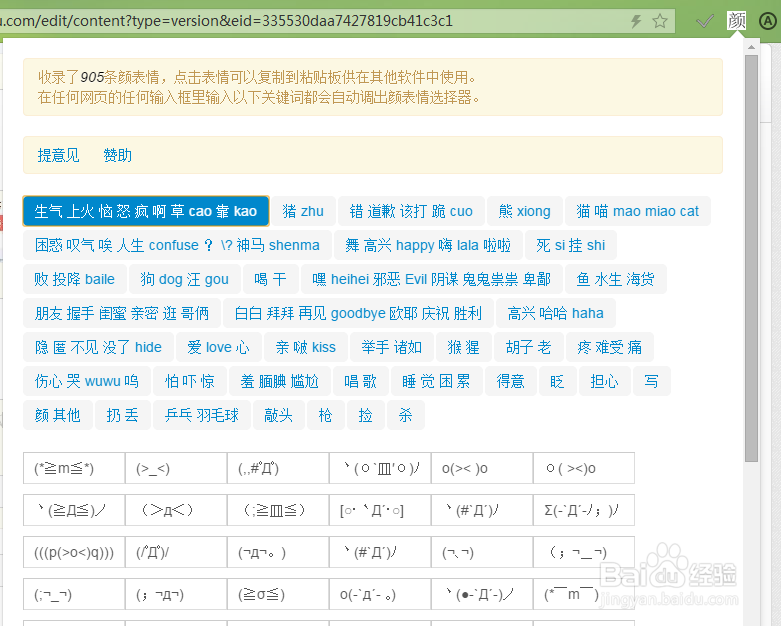Bookmark page with the star icon
This screenshot has height=626, width=781.
[660, 21]
